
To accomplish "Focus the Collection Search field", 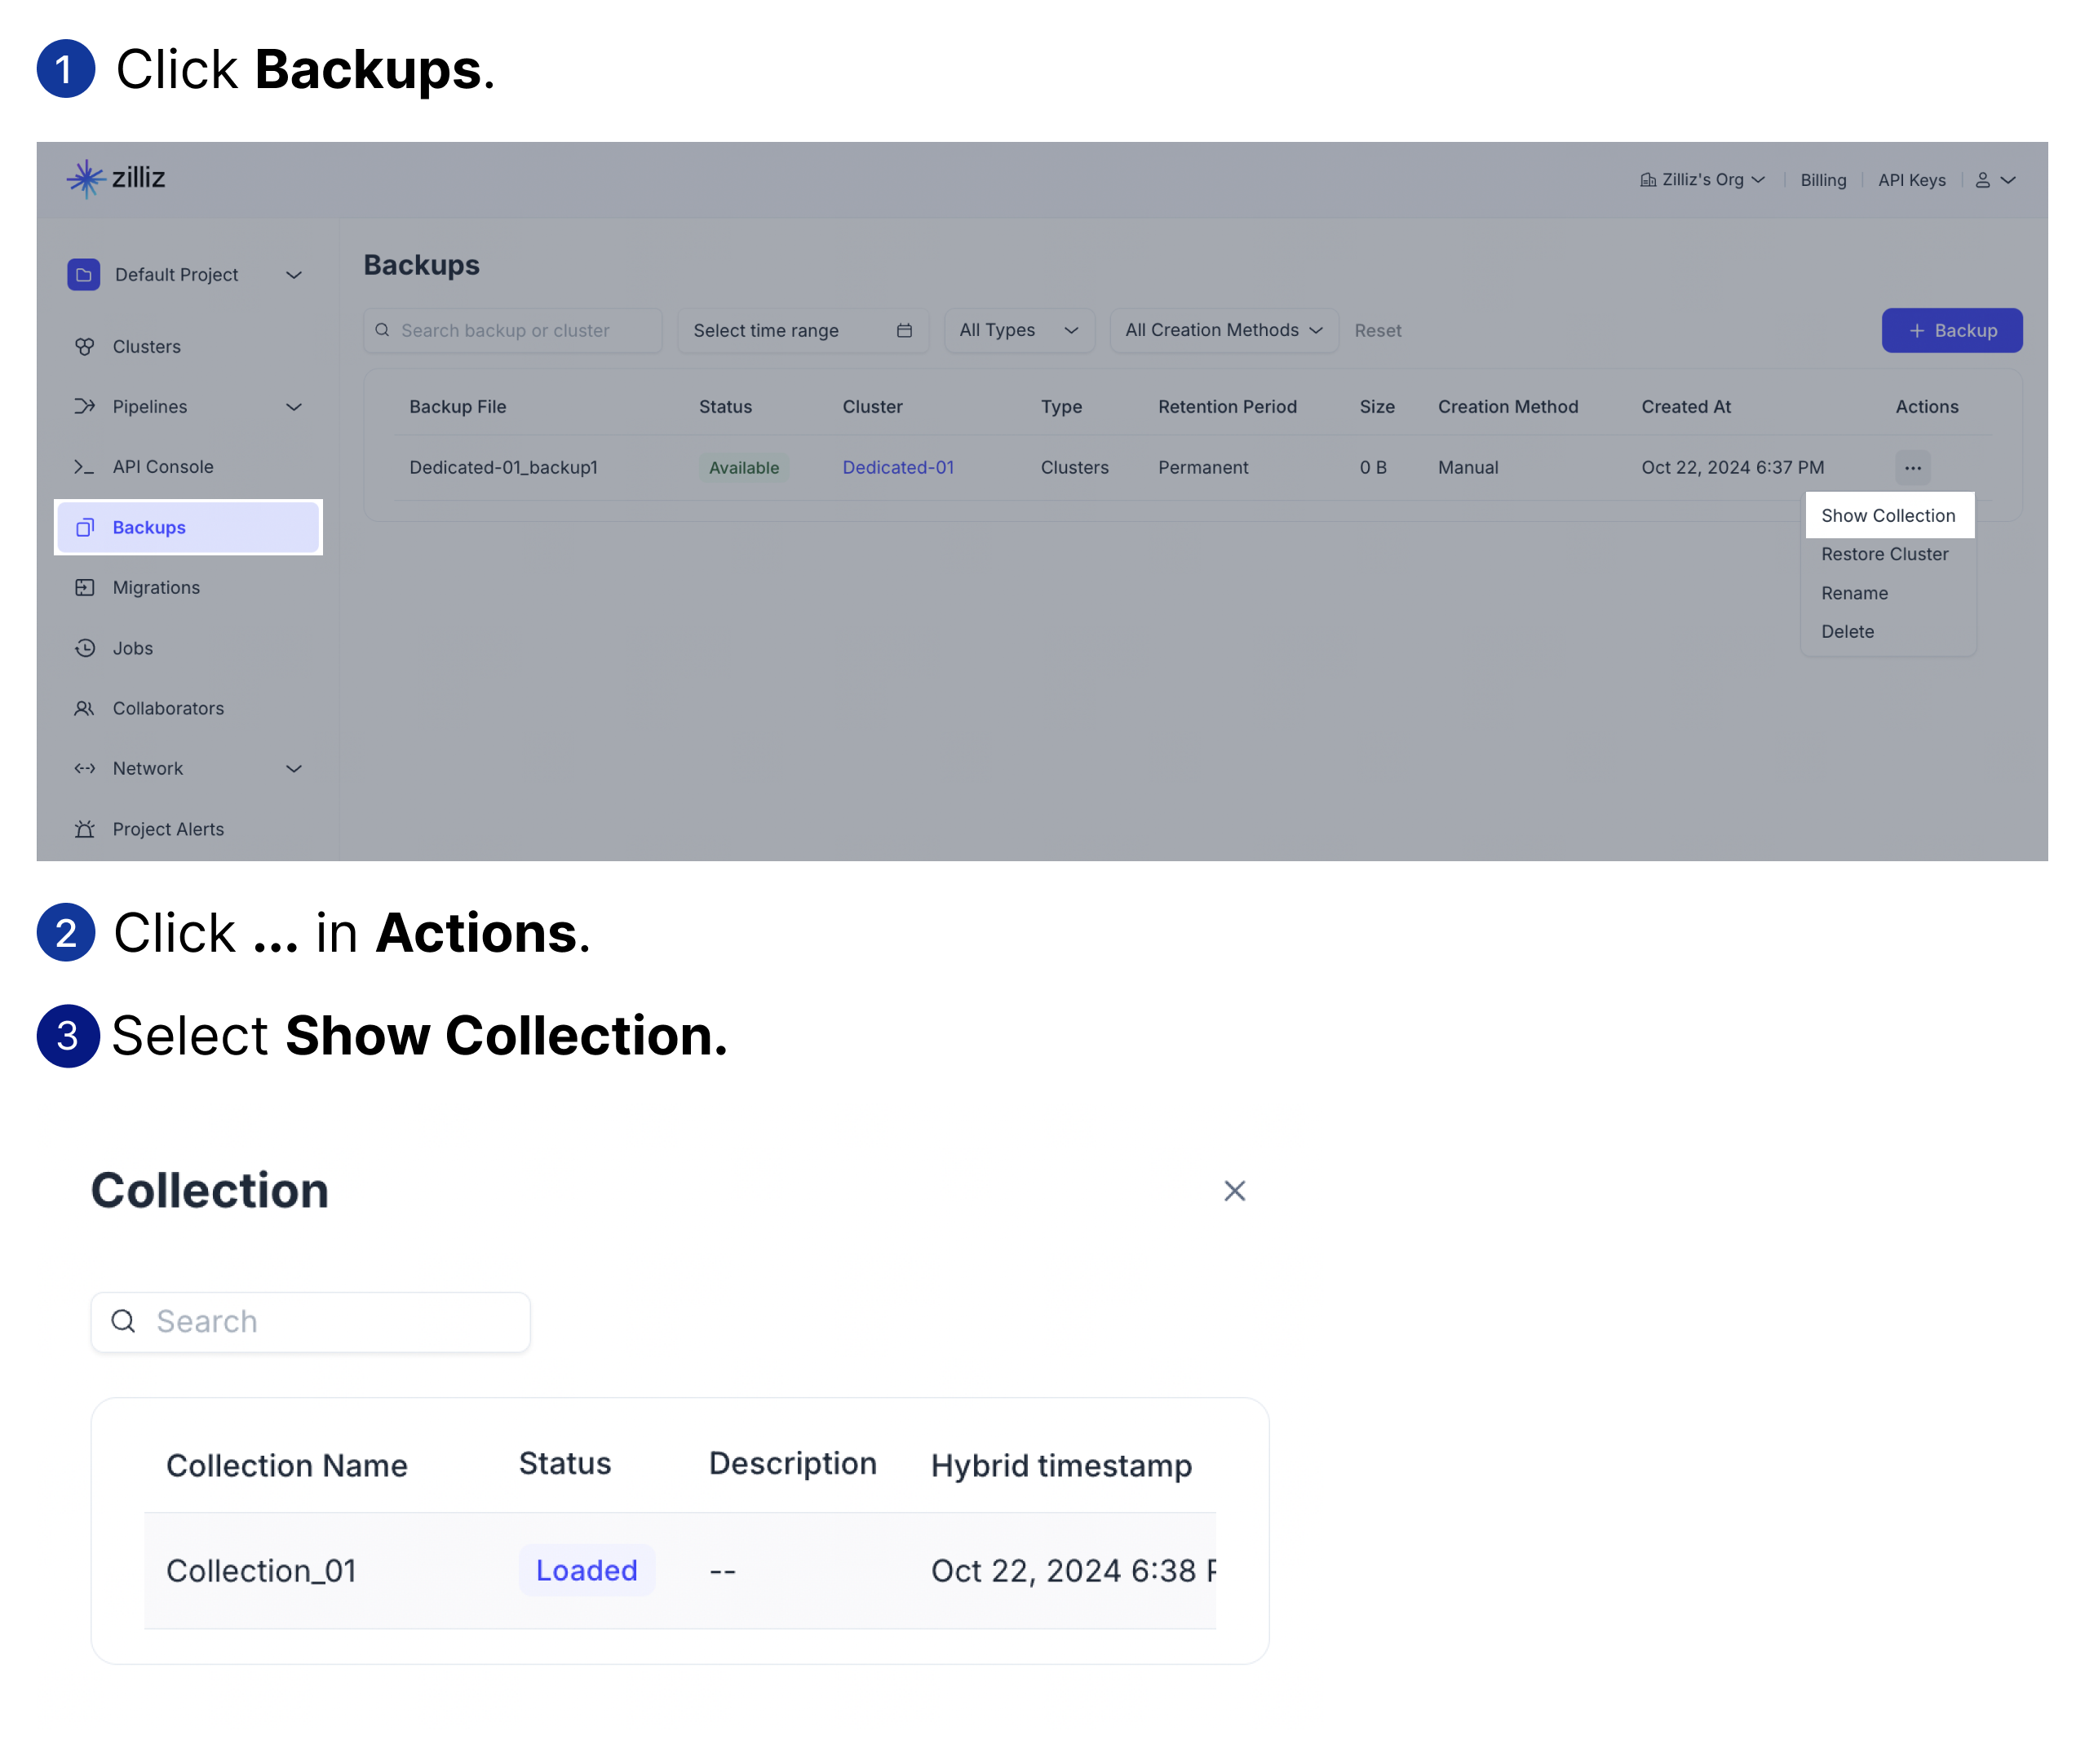I will coord(310,1322).
